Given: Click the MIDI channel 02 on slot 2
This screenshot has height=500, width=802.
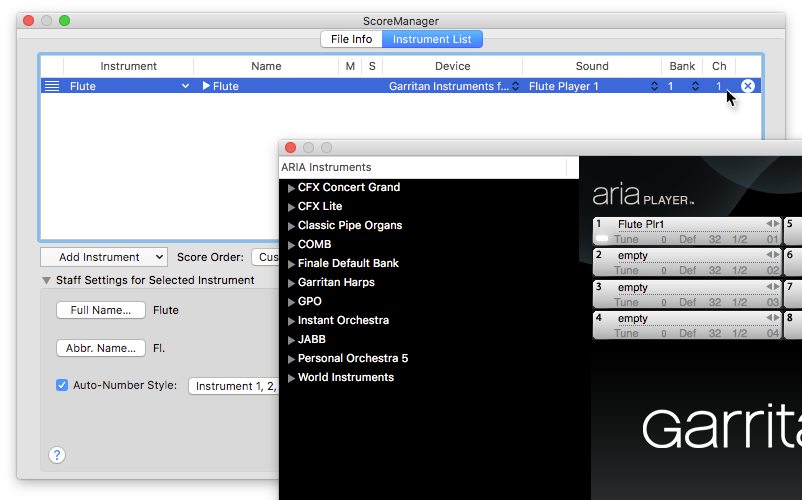Looking at the screenshot, I should (772, 270).
